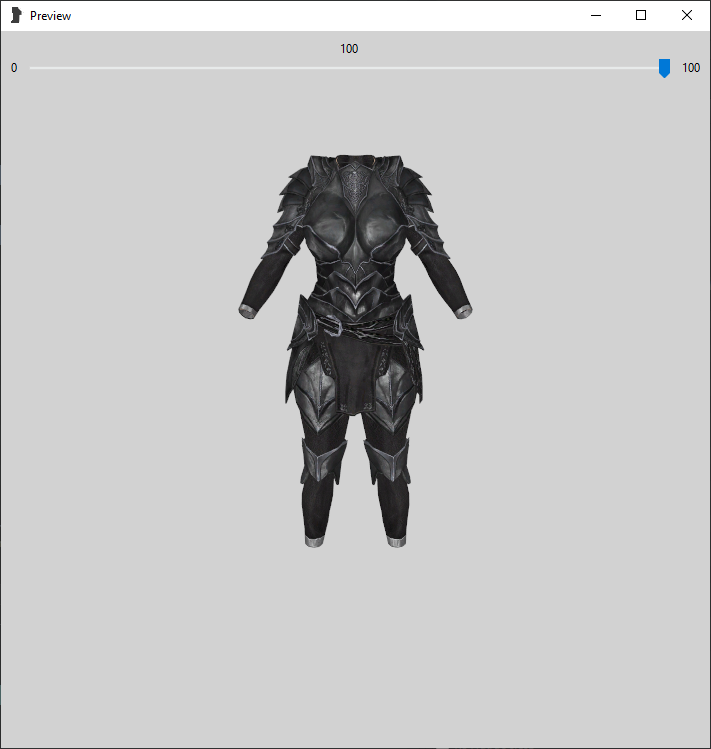Screen dimensions: 711x749
Task: Click the "100" maximum label right of slider
Action: pos(691,68)
